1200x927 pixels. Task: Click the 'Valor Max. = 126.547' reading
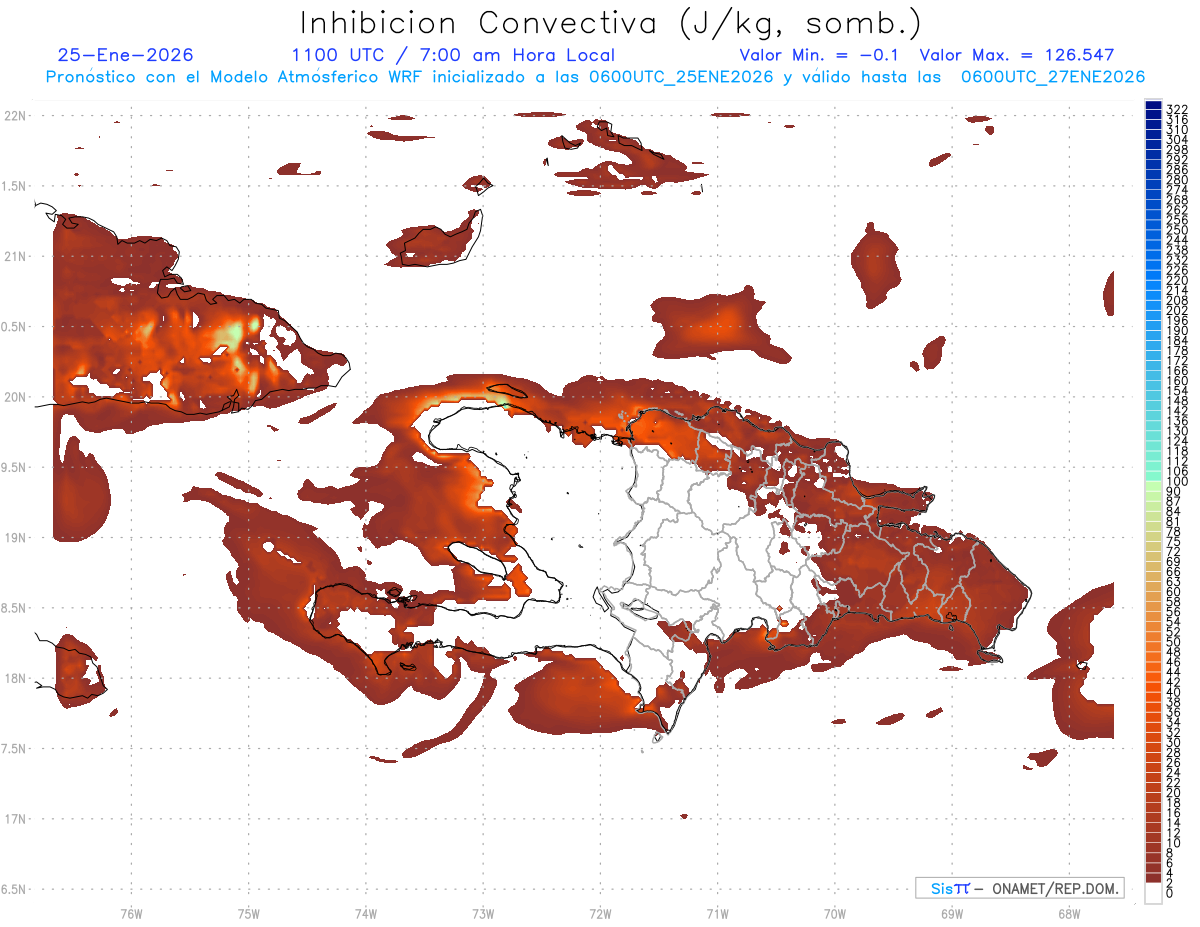click(x=1016, y=55)
